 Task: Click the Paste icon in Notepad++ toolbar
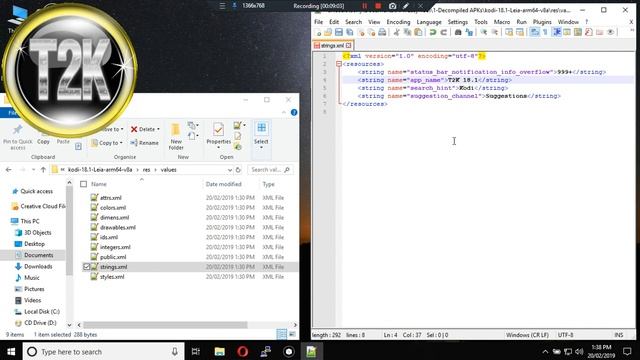pyautogui.click(x=418, y=33)
